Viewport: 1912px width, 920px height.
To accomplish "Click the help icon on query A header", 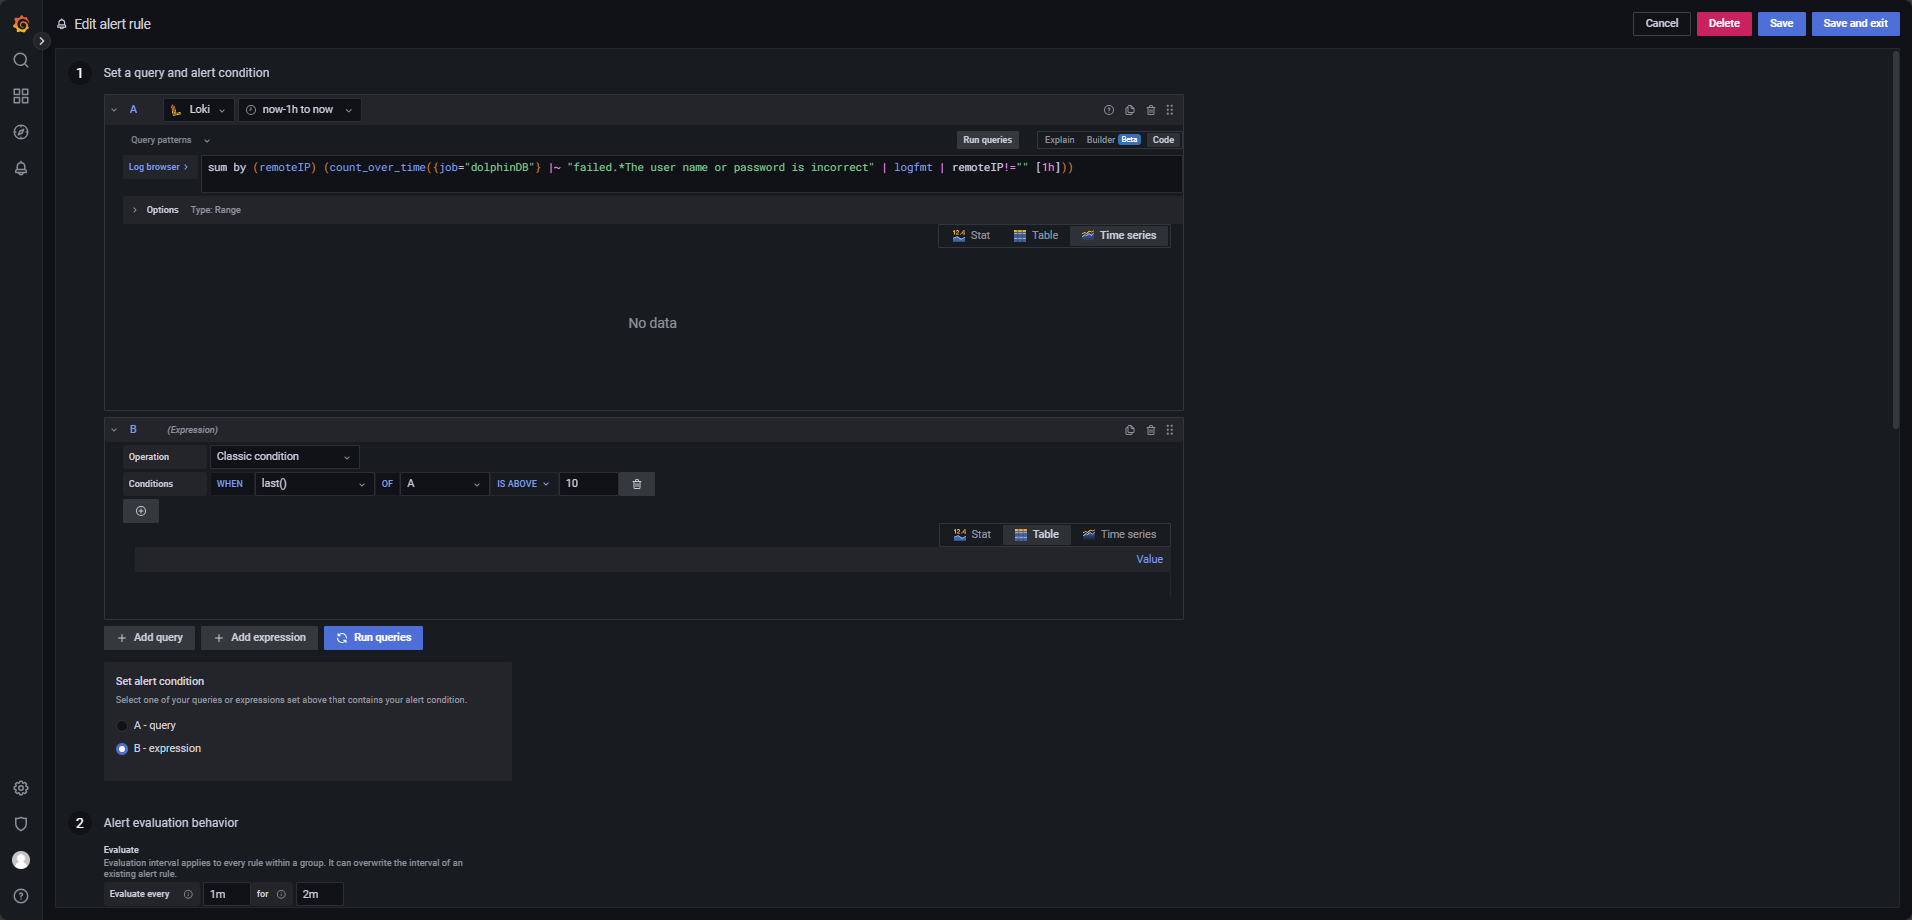I will click(1108, 110).
